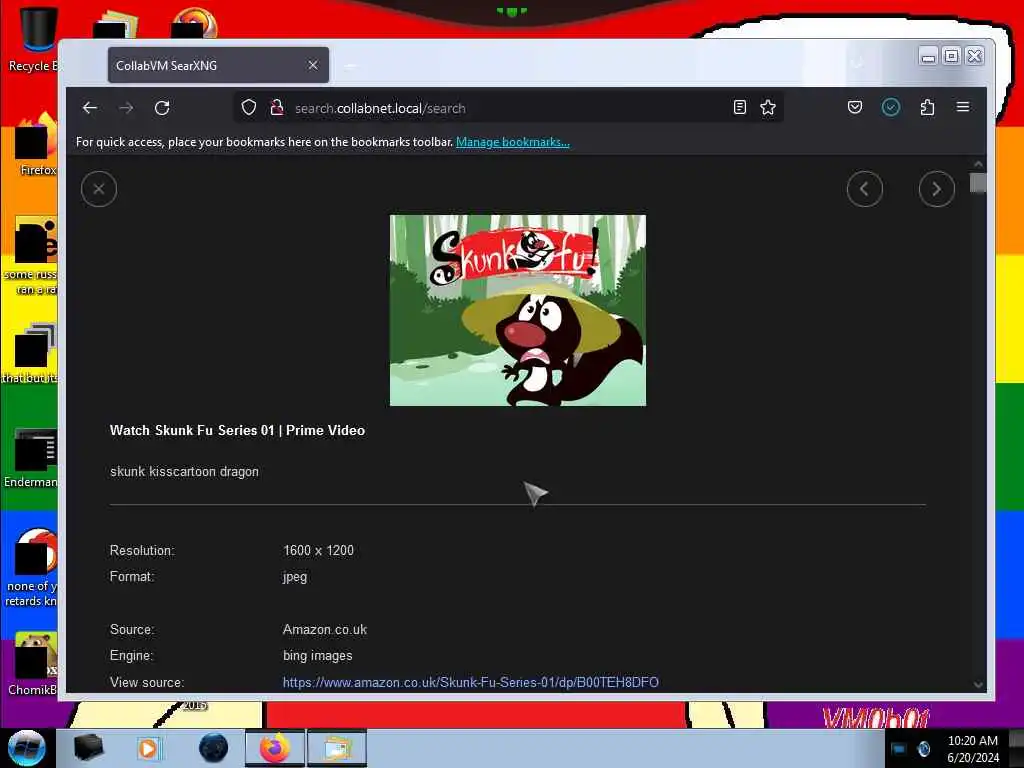Click the site security padlock icon
The height and width of the screenshot is (768, 1024).
point(277,108)
